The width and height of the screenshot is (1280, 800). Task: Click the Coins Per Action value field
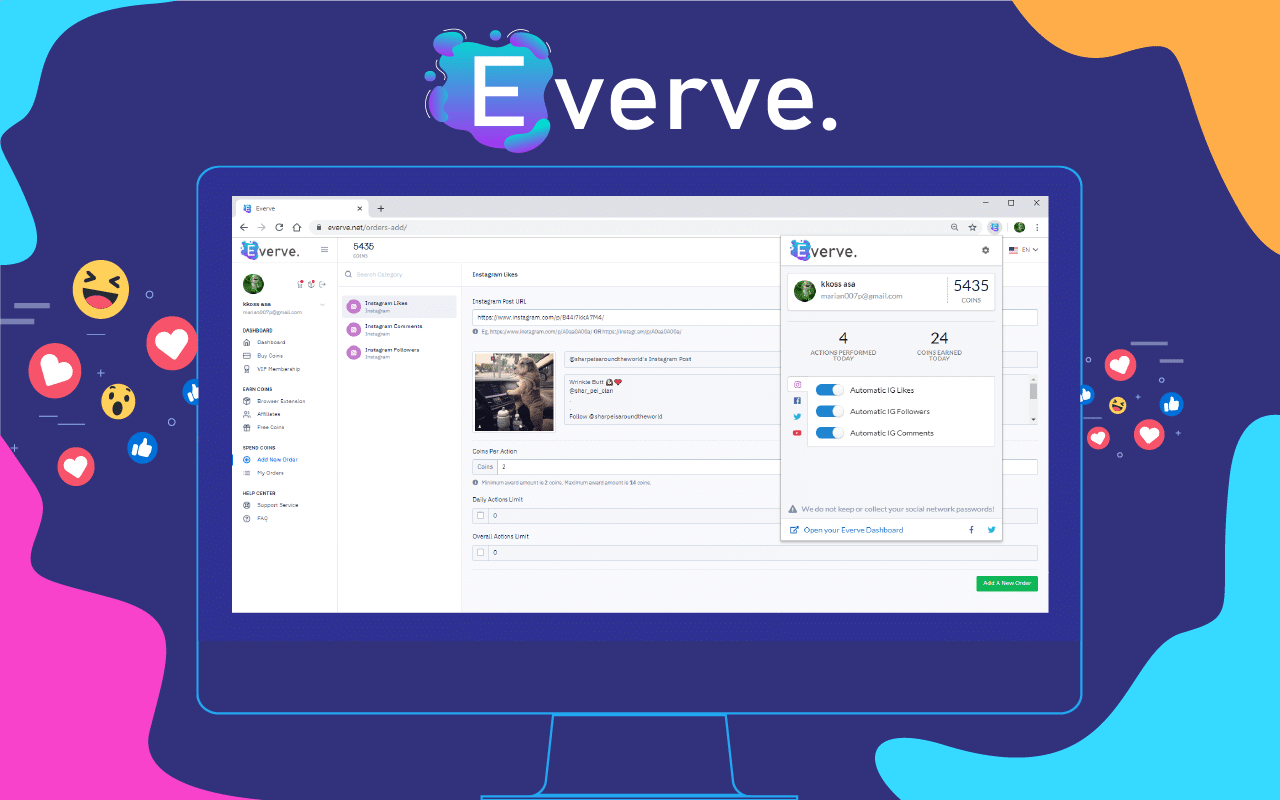click(x=767, y=467)
